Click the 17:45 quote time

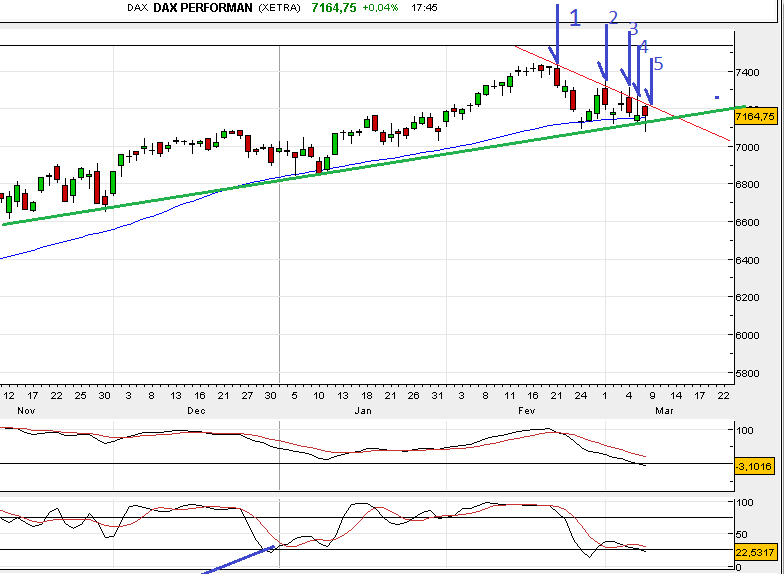point(424,8)
